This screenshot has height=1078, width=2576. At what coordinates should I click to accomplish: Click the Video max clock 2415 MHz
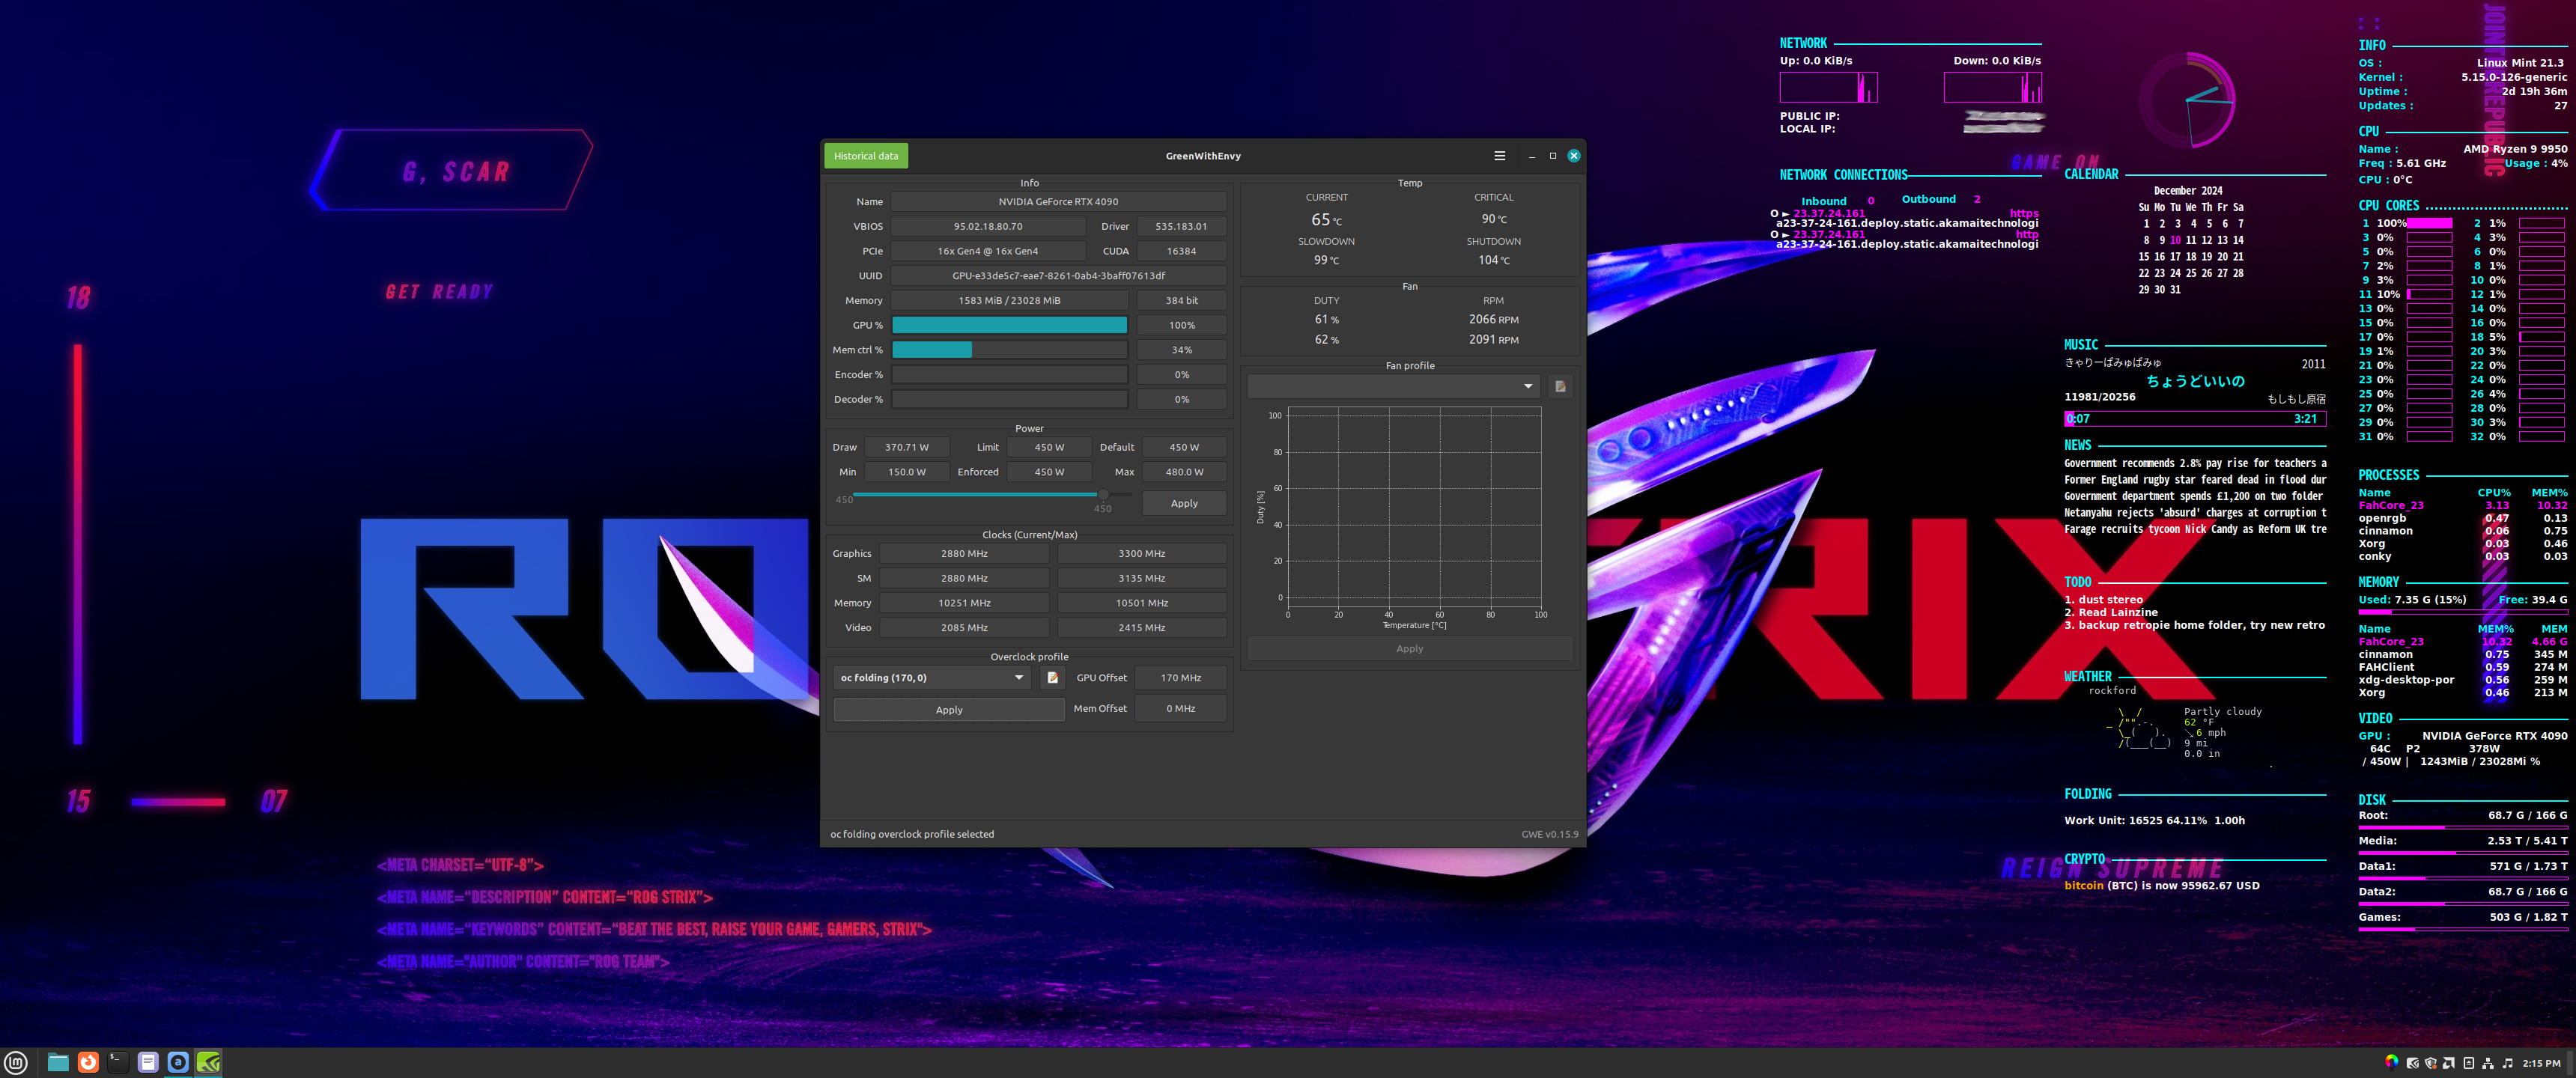click(1142, 628)
